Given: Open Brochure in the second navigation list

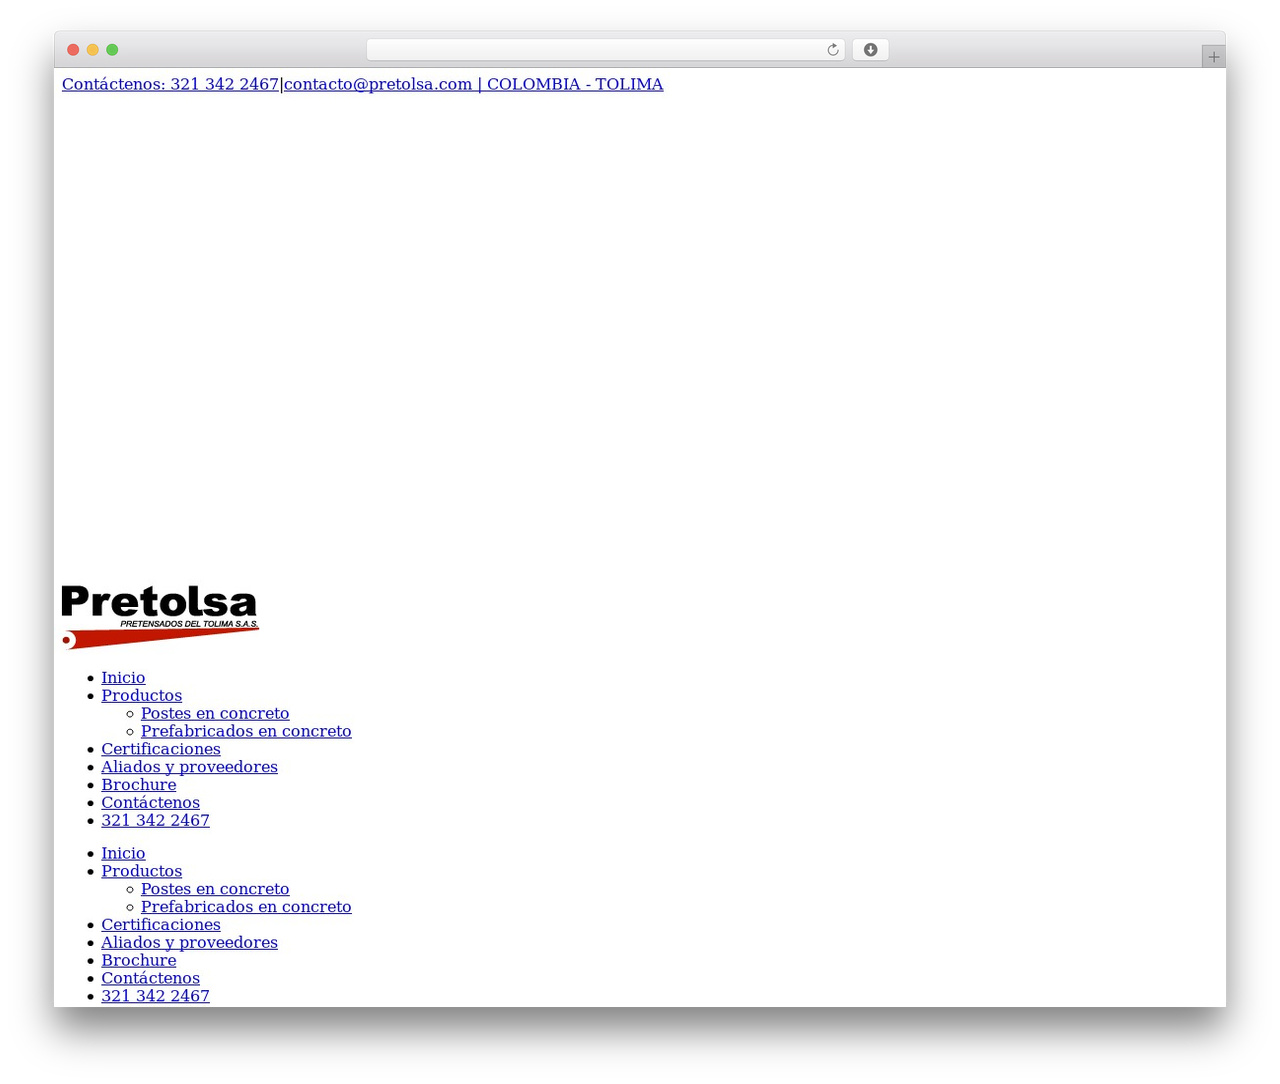Looking at the screenshot, I should coord(139,961).
